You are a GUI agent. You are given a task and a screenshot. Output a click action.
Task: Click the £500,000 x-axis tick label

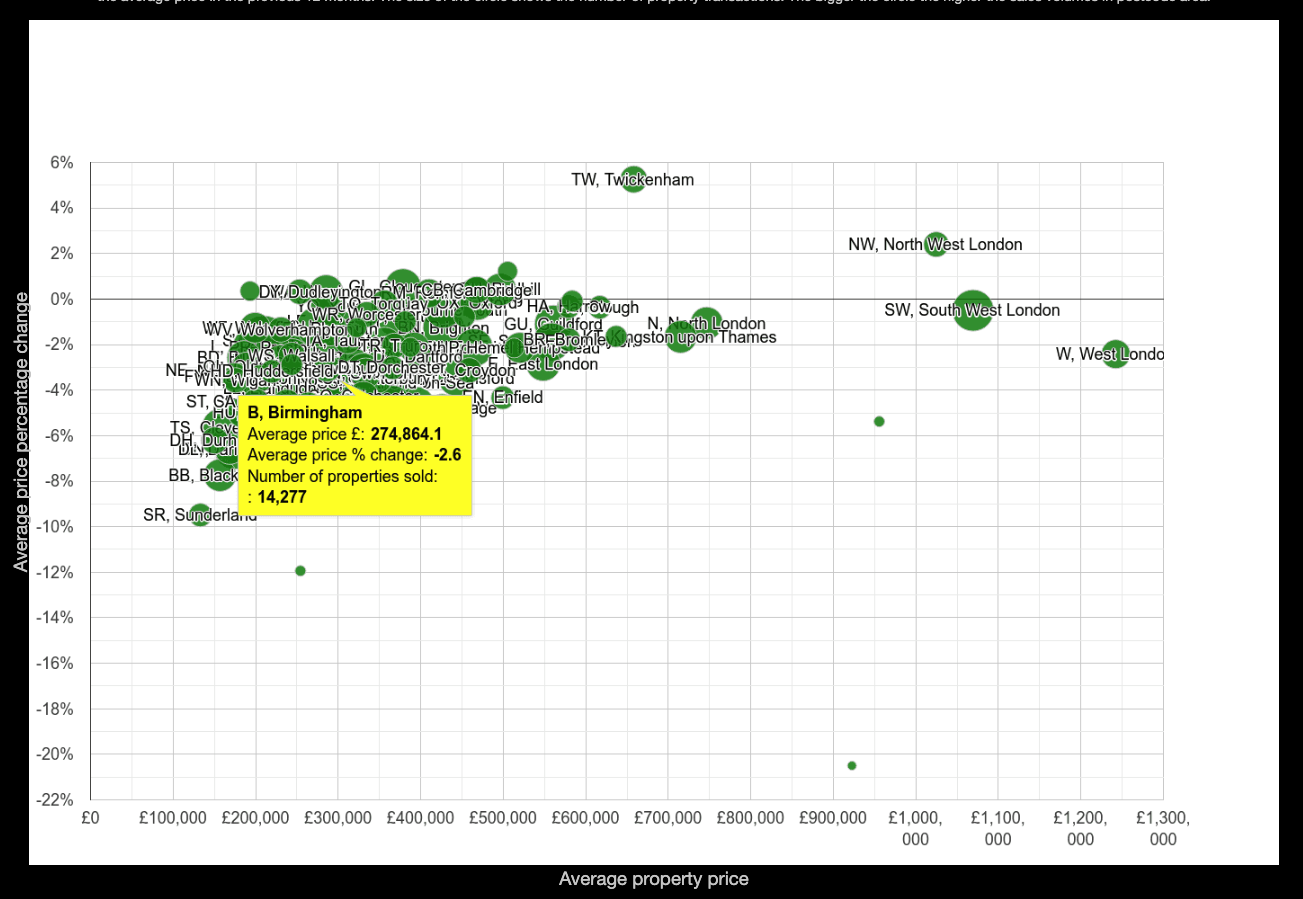coord(503,818)
